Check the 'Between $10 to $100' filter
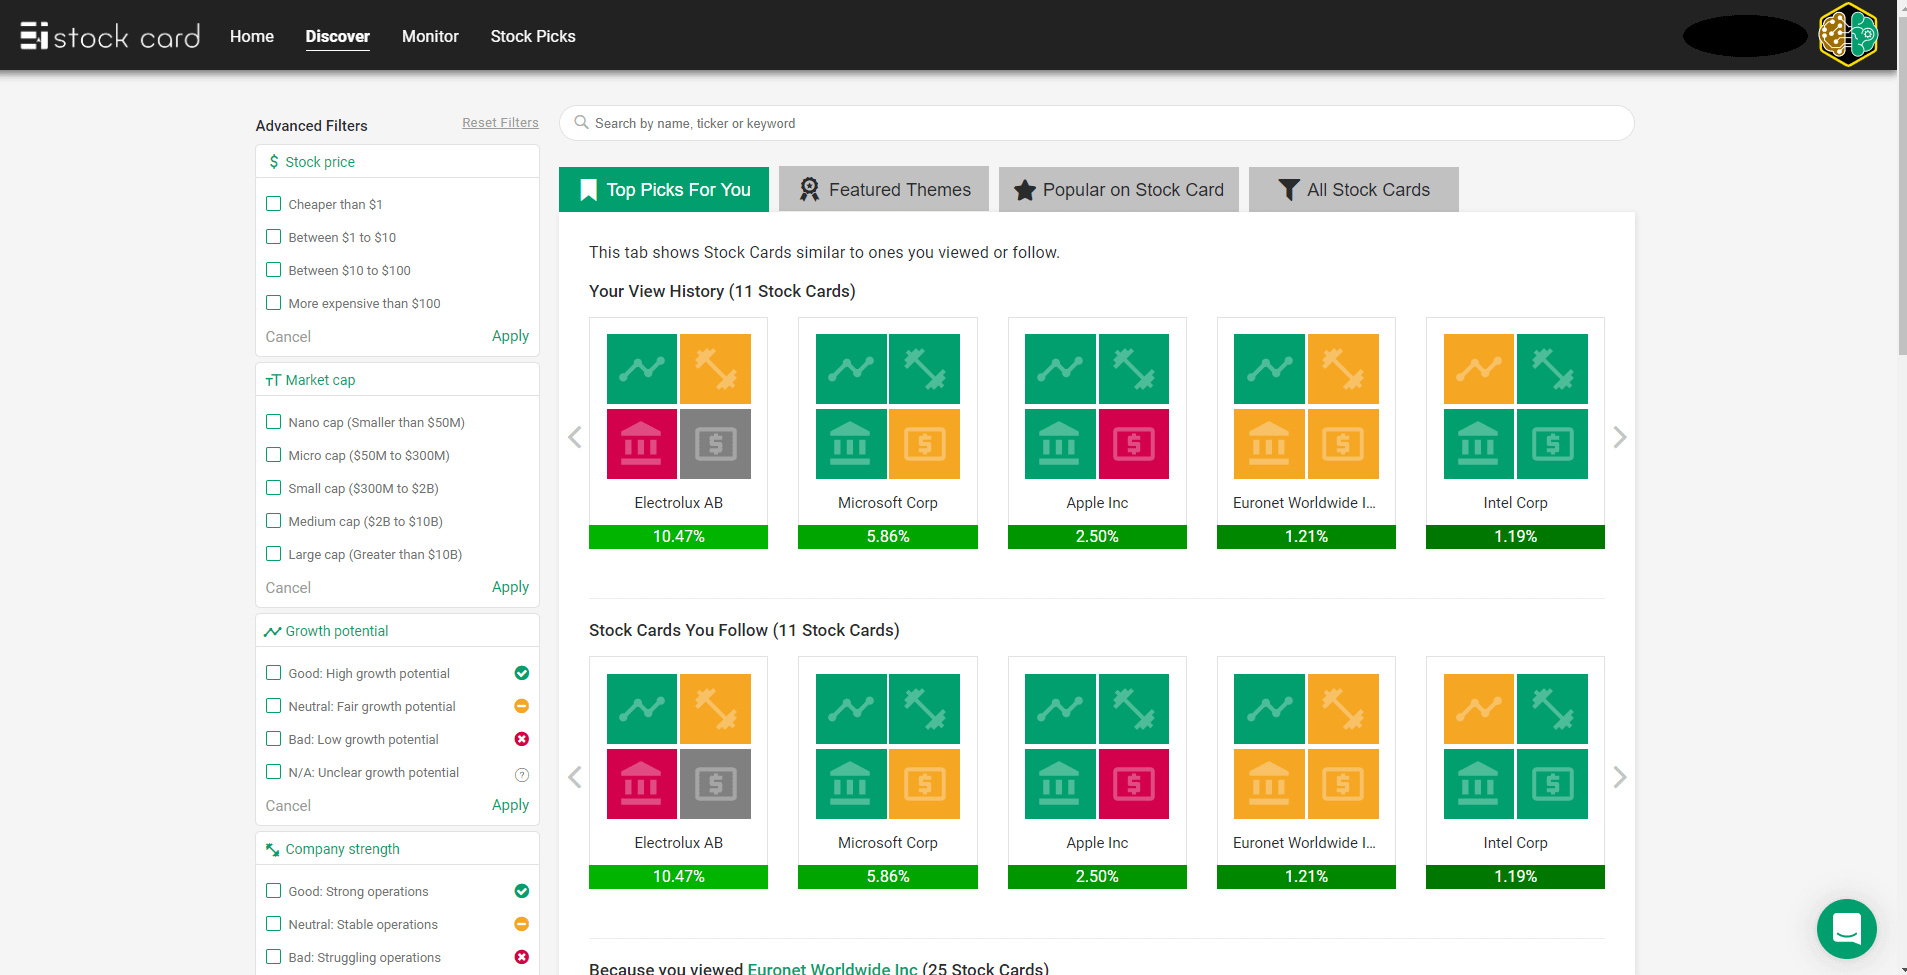The width and height of the screenshot is (1907, 975). tap(273, 270)
